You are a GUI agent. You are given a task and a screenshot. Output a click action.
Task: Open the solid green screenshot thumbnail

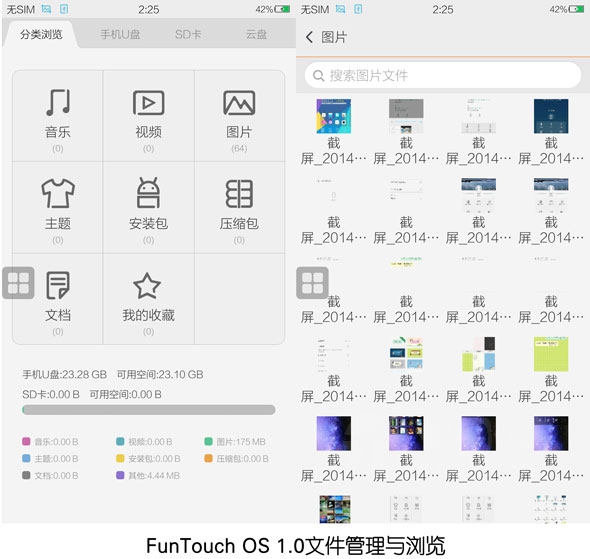coord(551,354)
